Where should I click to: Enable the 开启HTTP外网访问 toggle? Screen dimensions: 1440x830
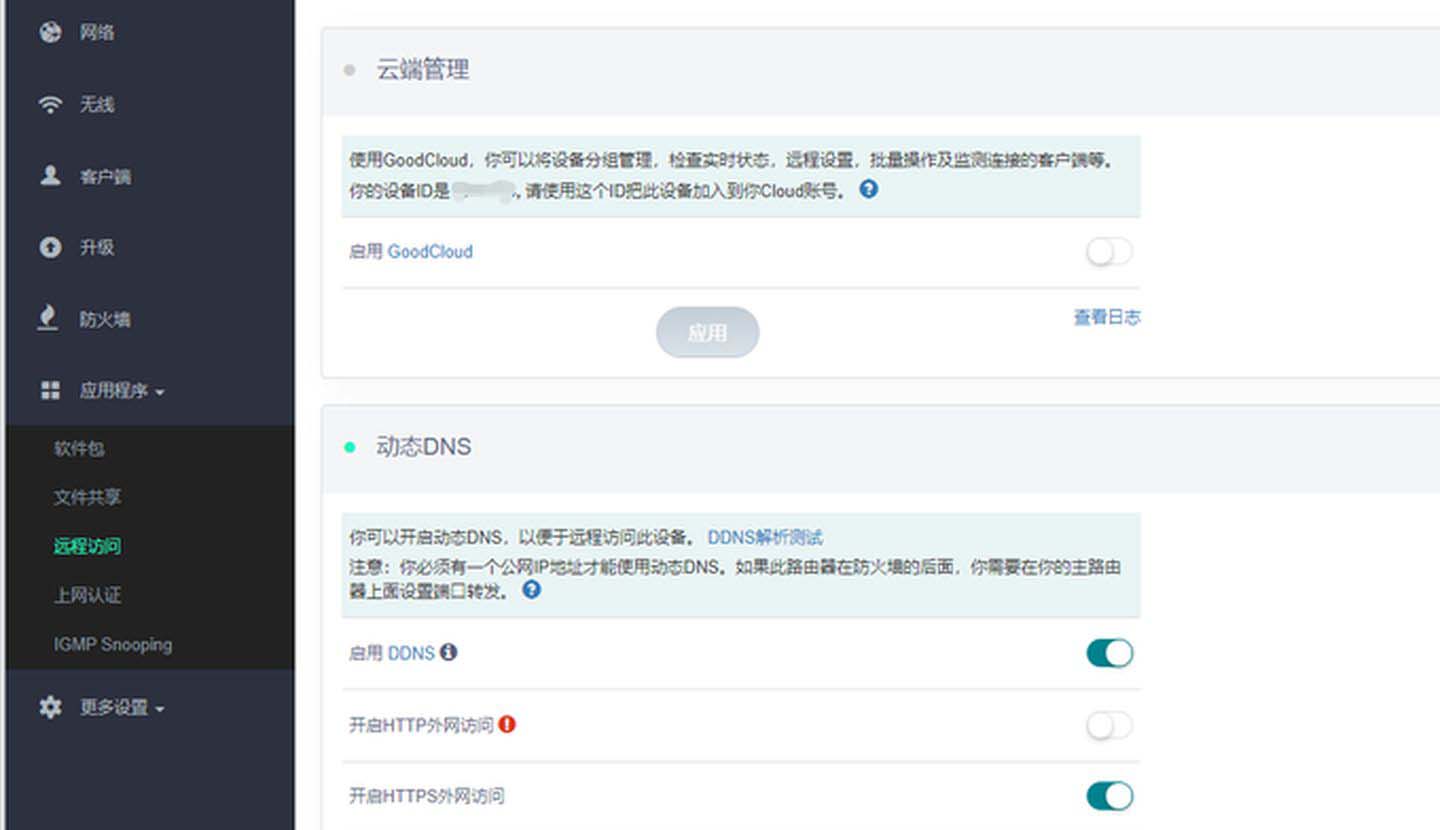point(1109,725)
